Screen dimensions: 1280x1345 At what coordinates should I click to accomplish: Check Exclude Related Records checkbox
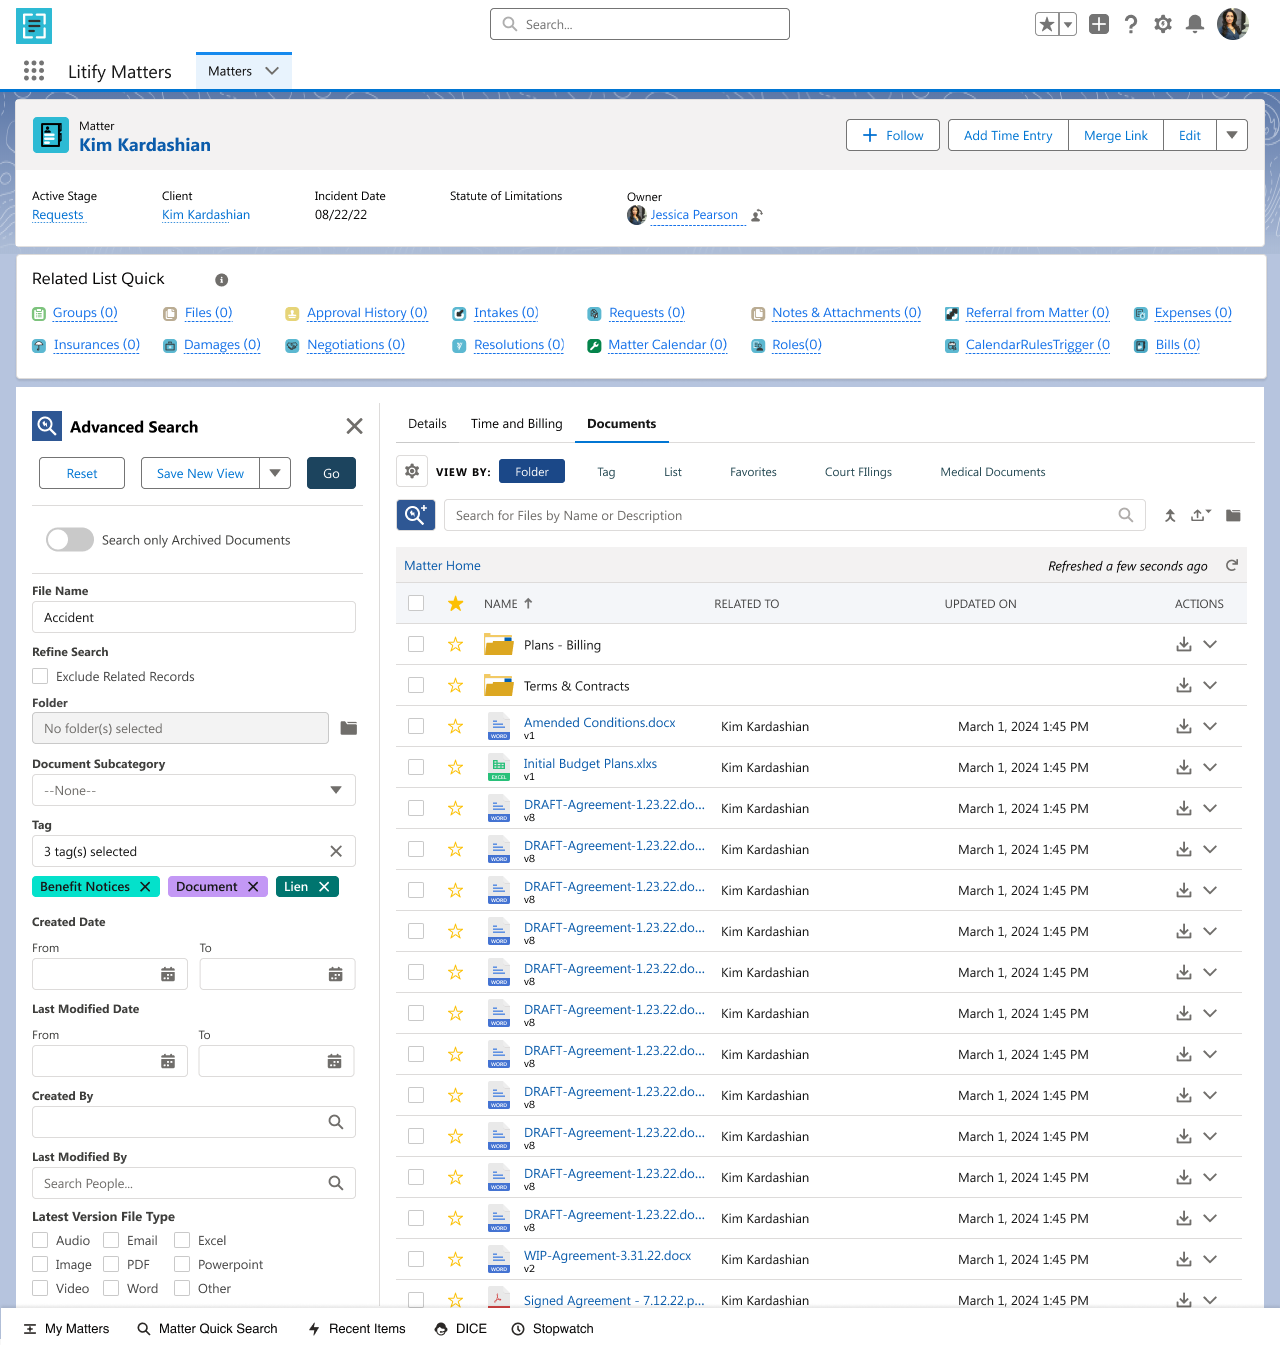(x=40, y=676)
